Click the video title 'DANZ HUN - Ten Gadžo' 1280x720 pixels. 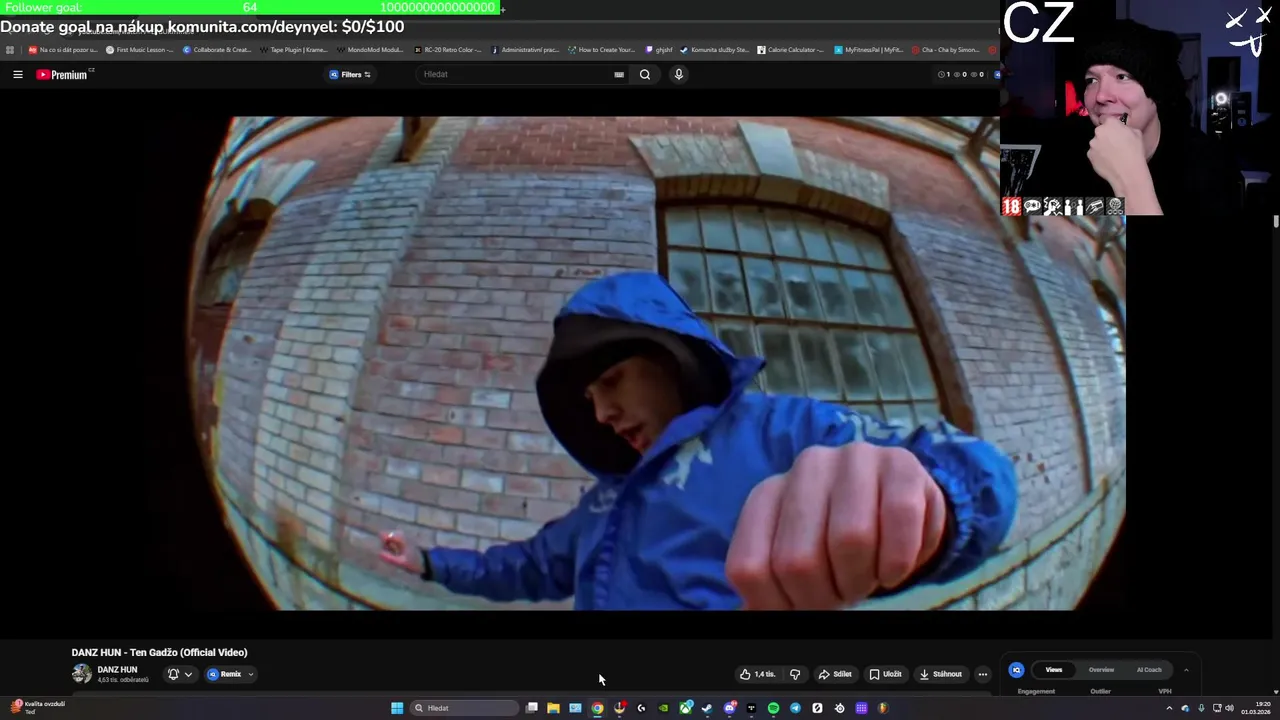click(159, 652)
